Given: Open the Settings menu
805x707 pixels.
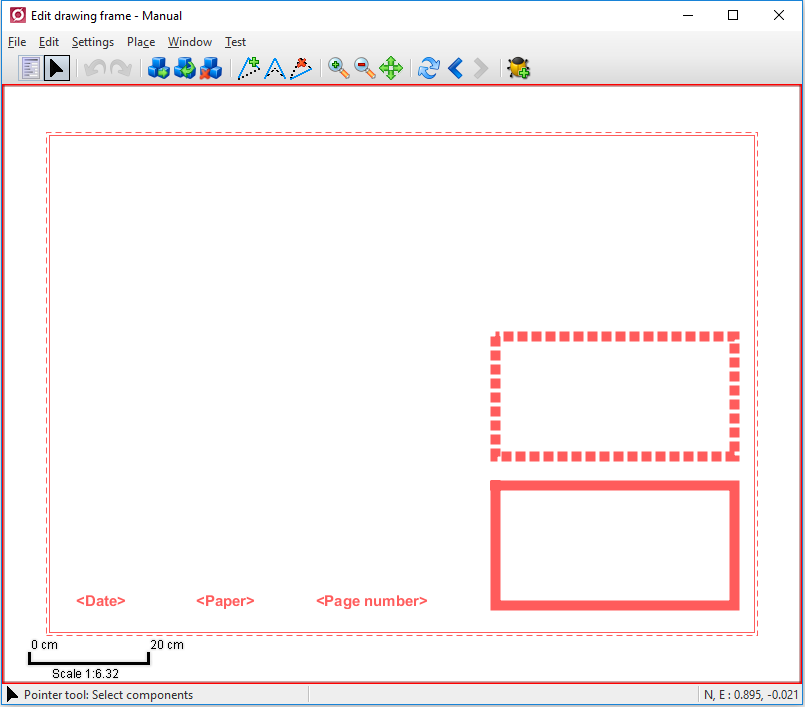Looking at the screenshot, I should [93, 42].
